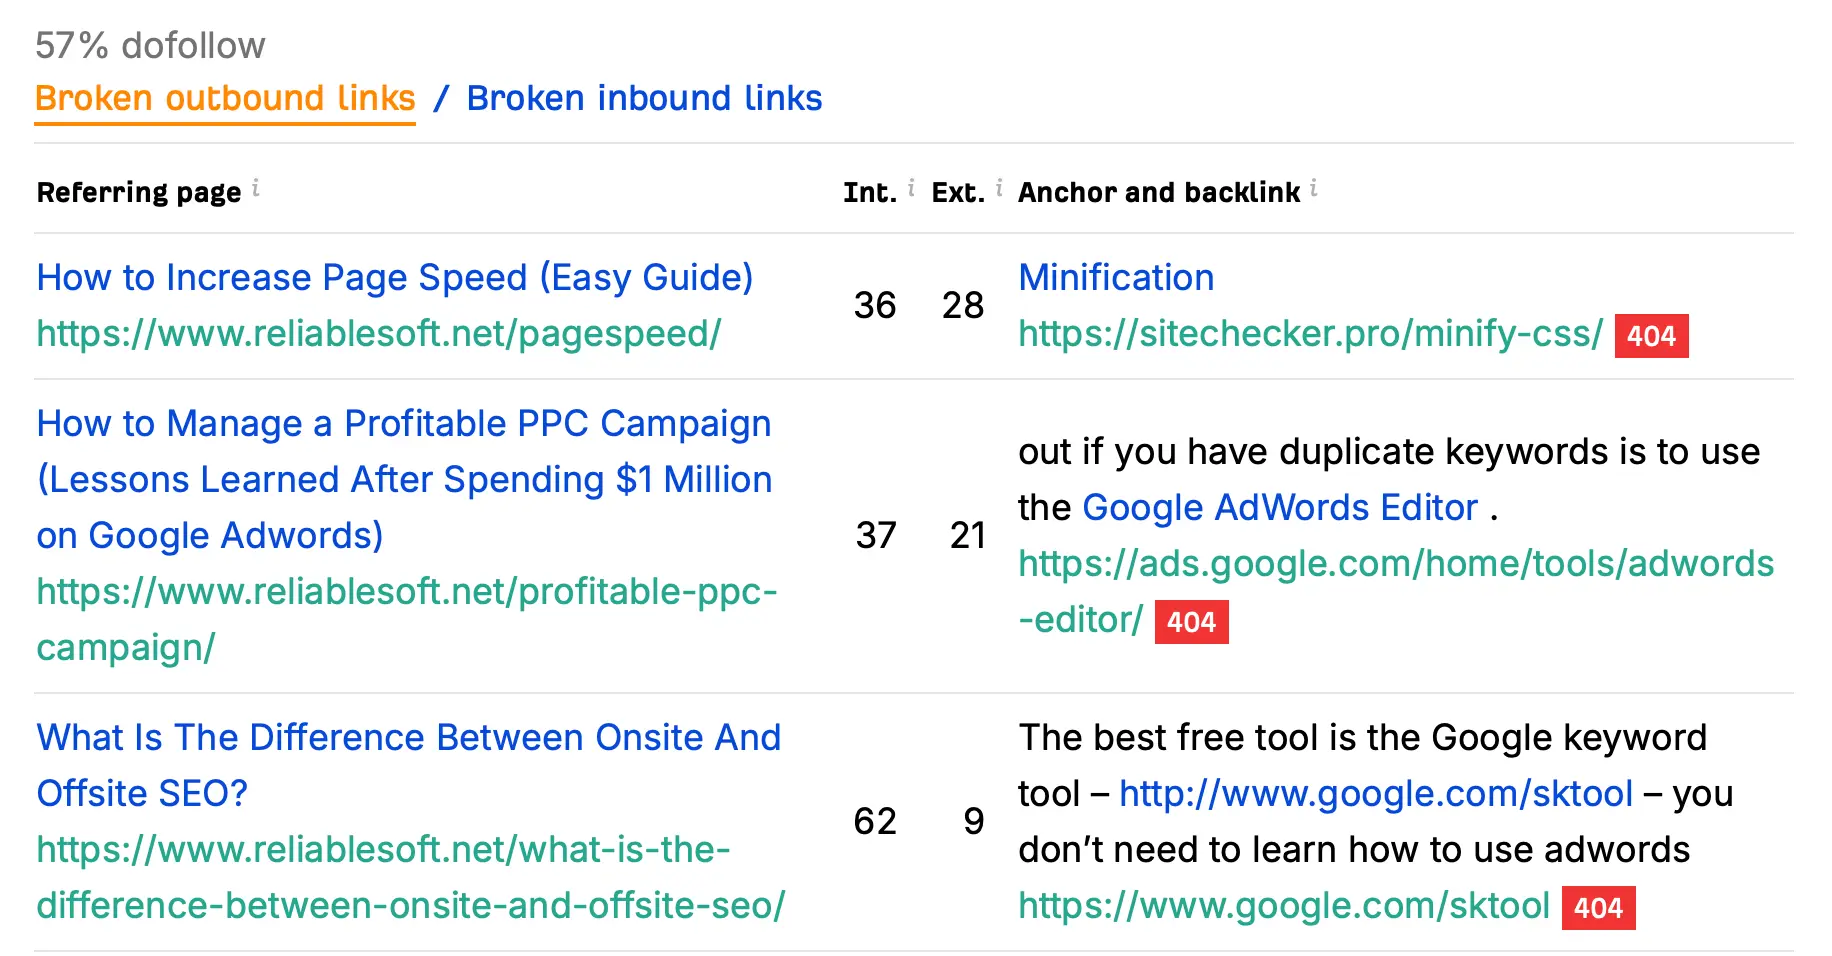Click 404 badge beside google.com/sktool URL
Viewport: 1832px width, 956px height.
tap(1598, 908)
